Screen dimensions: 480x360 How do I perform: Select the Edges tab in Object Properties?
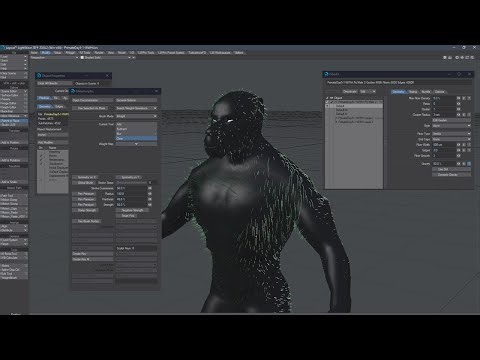tap(59, 107)
